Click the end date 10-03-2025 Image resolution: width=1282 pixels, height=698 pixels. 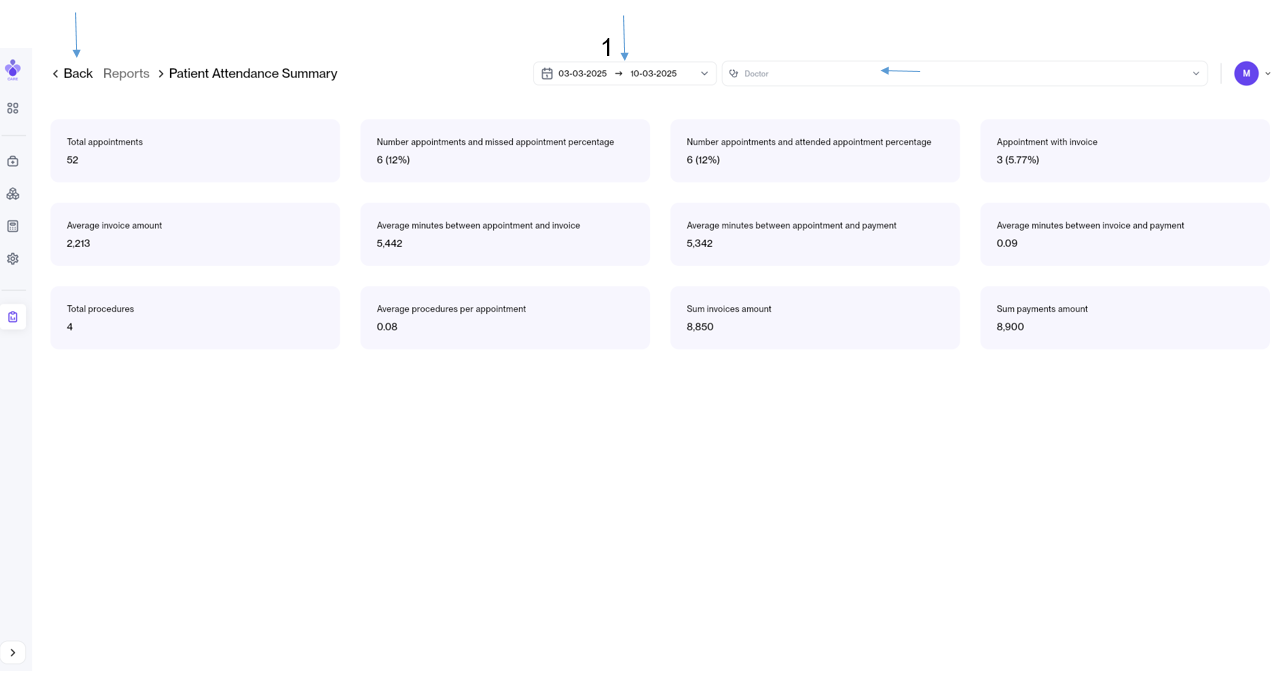(653, 74)
